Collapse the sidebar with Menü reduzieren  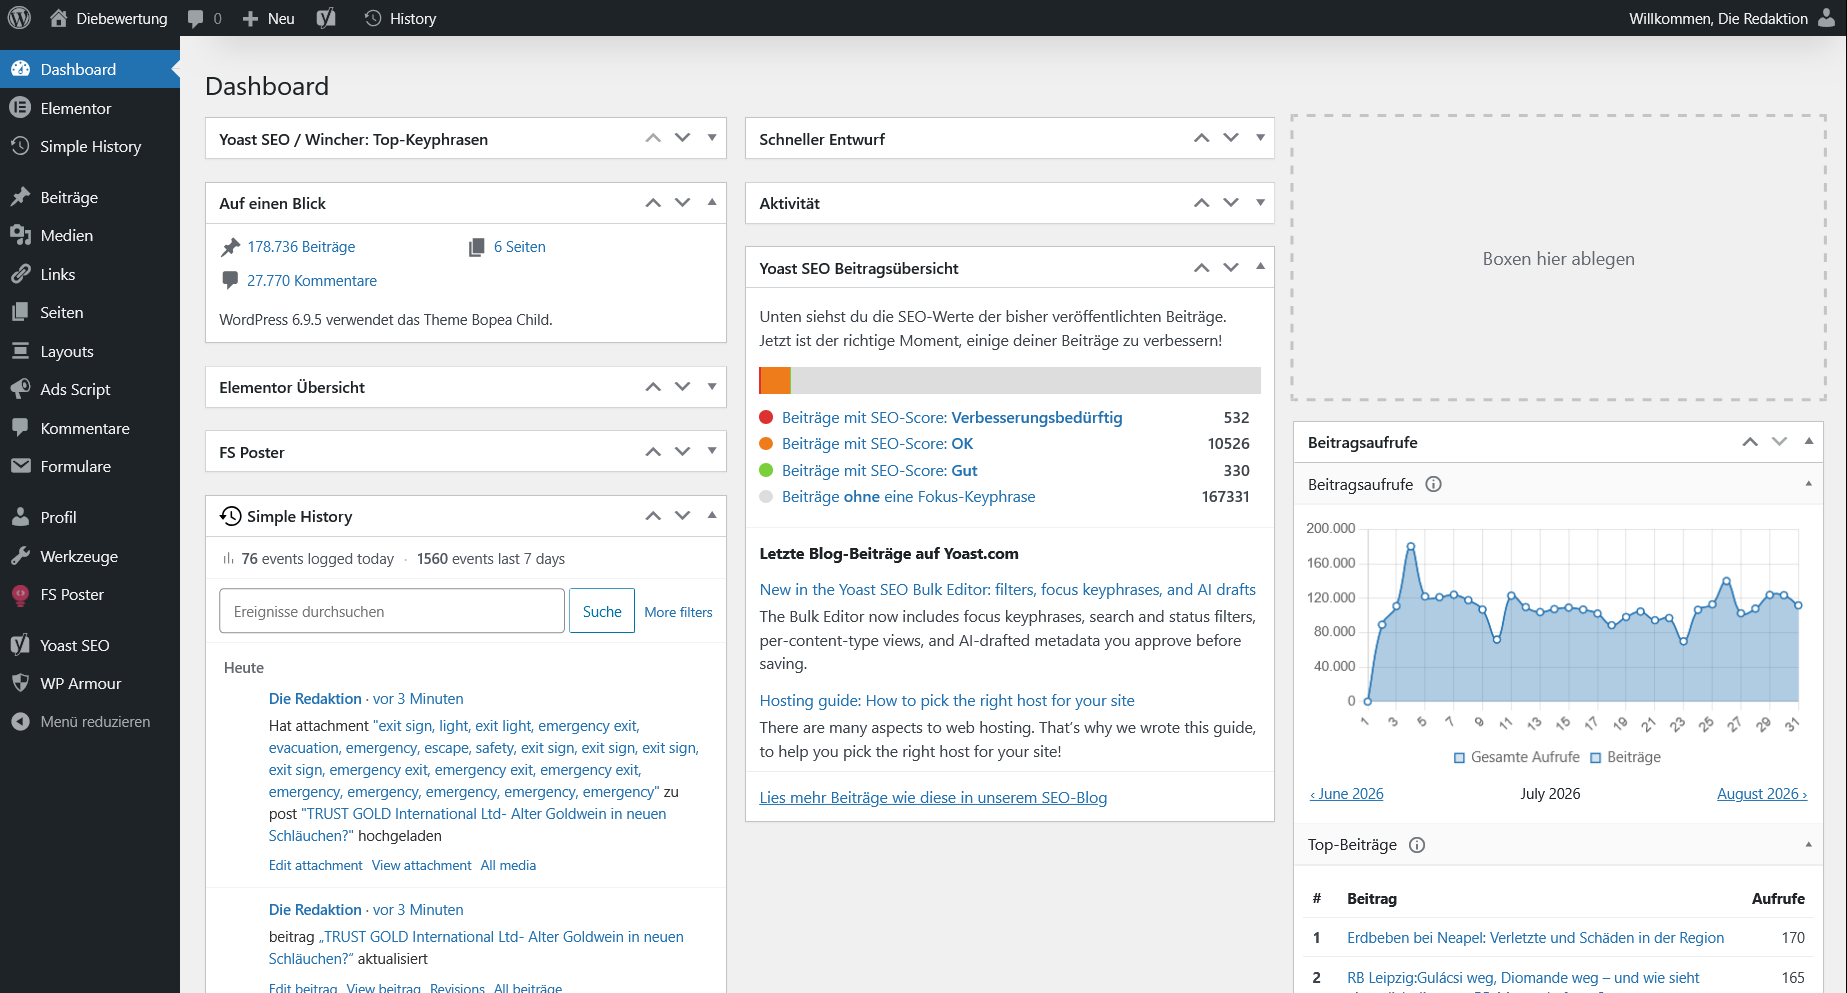90,721
